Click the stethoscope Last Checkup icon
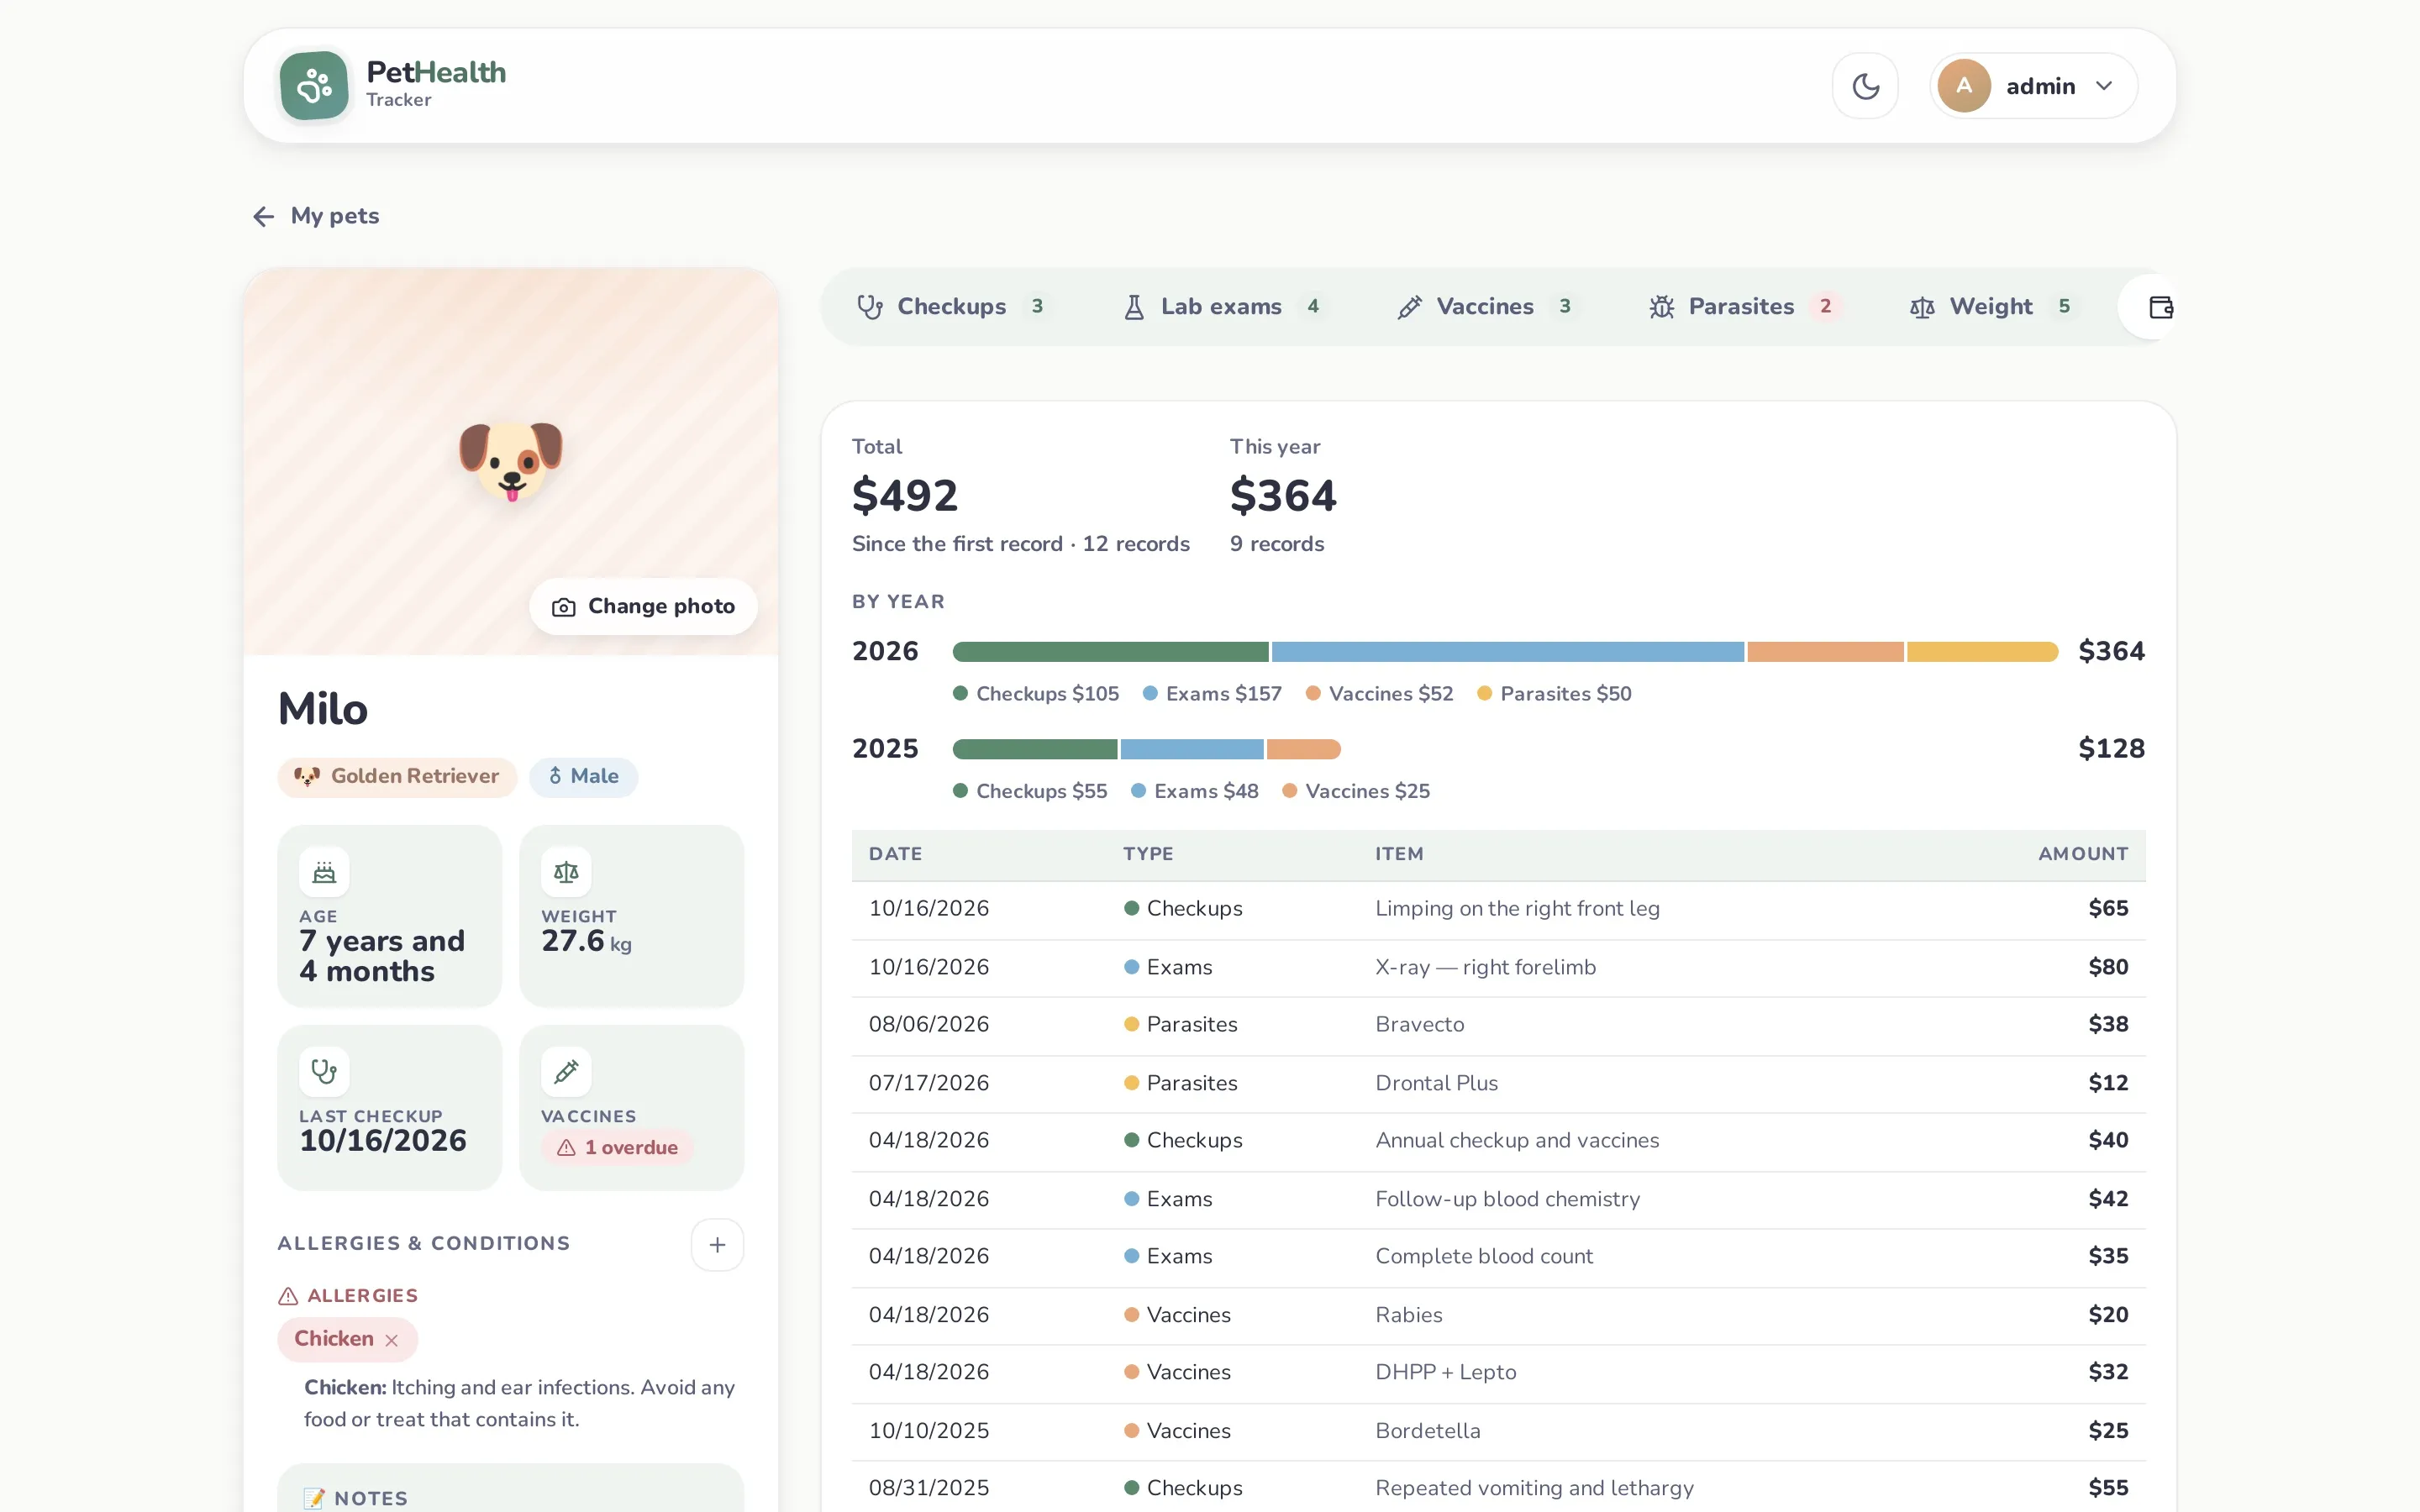 (324, 1072)
